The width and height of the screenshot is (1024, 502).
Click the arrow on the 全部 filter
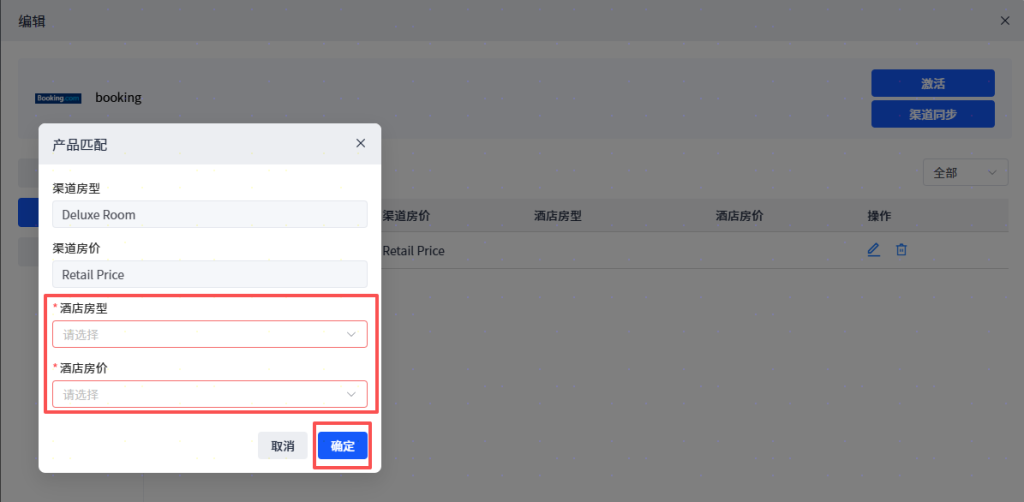(x=992, y=173)
